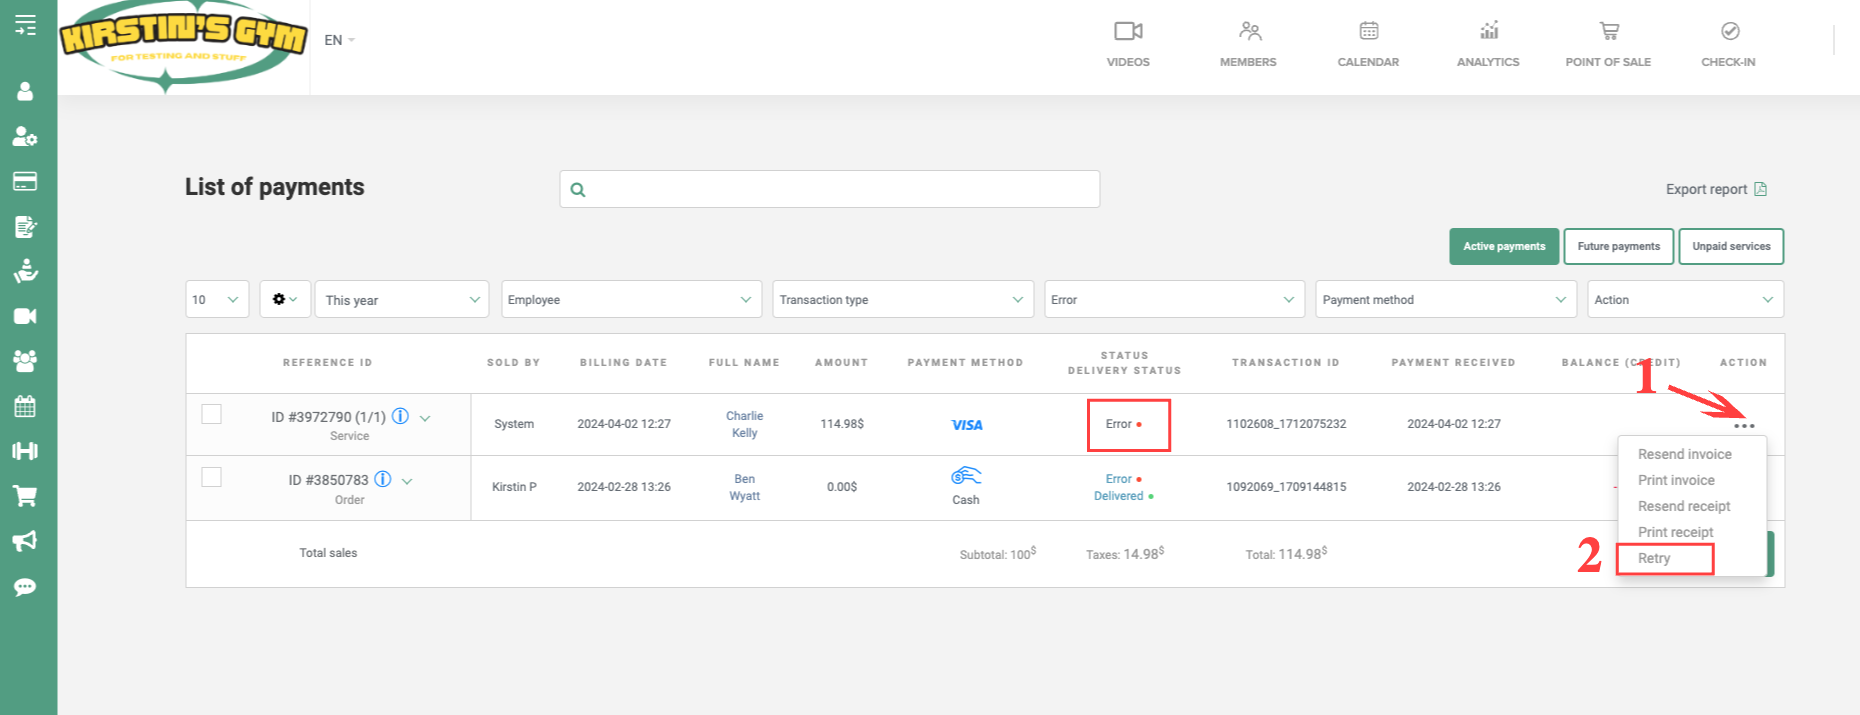The height and width of the screenshot is (715, 1860).
Task: Click the payments search input field
Action: click(830, 189)
